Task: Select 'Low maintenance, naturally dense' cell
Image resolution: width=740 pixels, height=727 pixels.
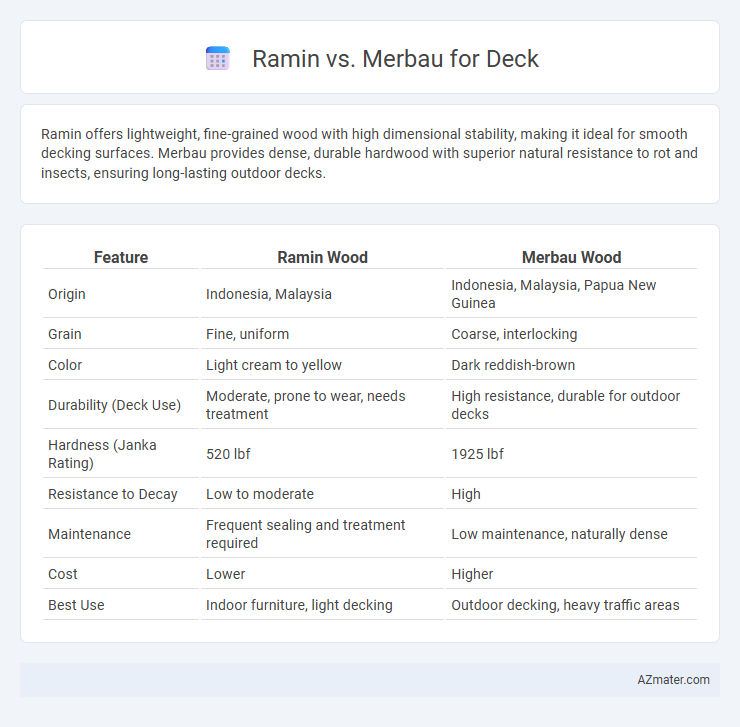Action: (x=559, y=534)
